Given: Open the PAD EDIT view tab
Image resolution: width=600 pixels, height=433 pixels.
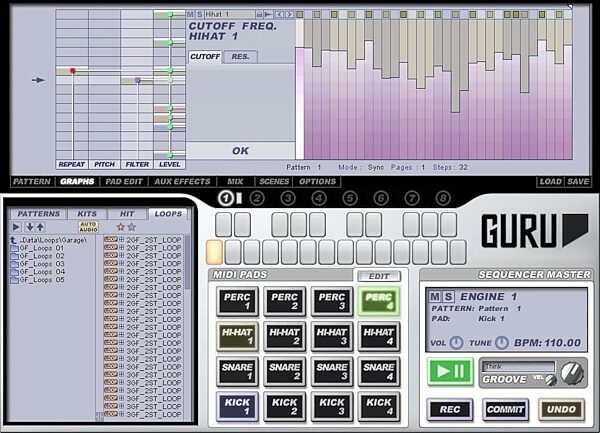Looking at the screenshot, I should pyautogui.click(x=124, y=182).
